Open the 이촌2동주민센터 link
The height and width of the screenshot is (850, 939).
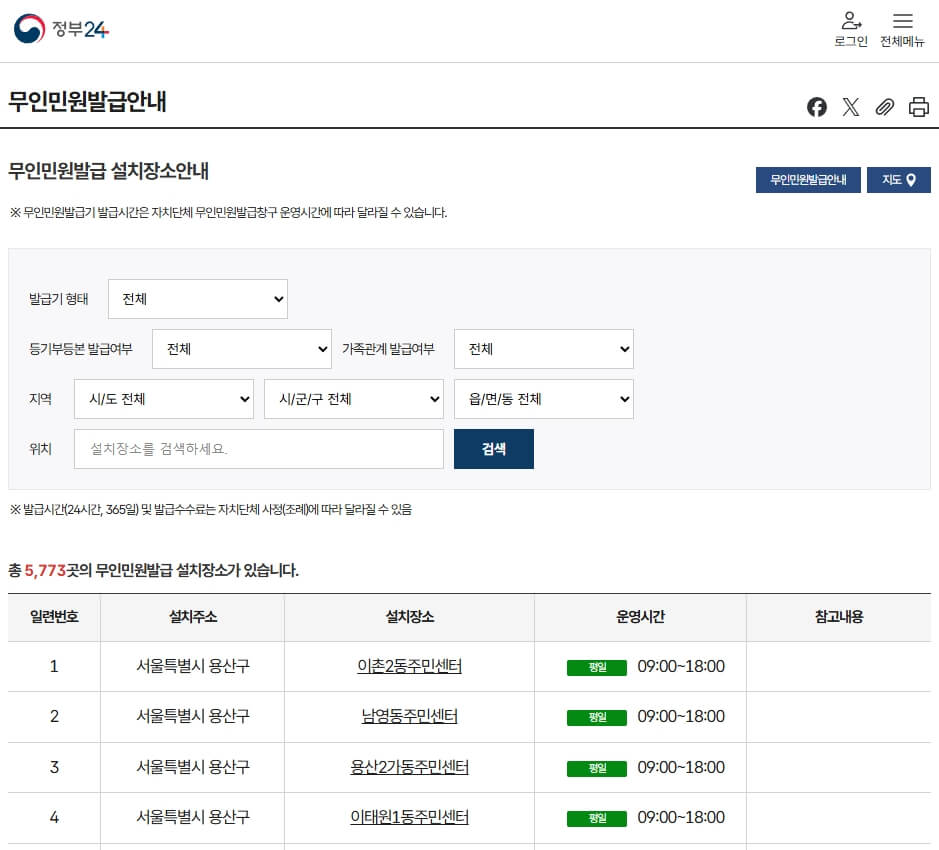[407, 666]
